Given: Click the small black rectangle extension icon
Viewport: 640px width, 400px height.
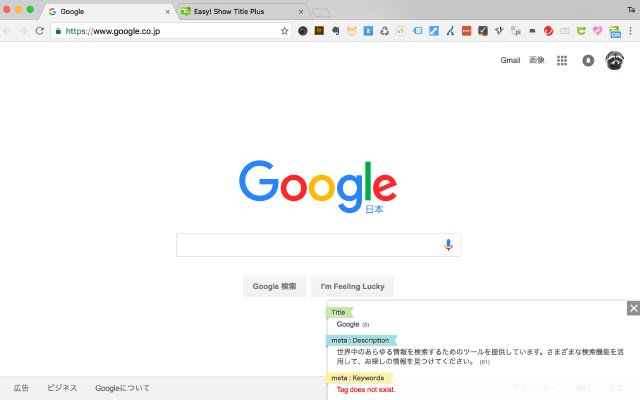Looking at the screenshot, I should click(532, 31).
